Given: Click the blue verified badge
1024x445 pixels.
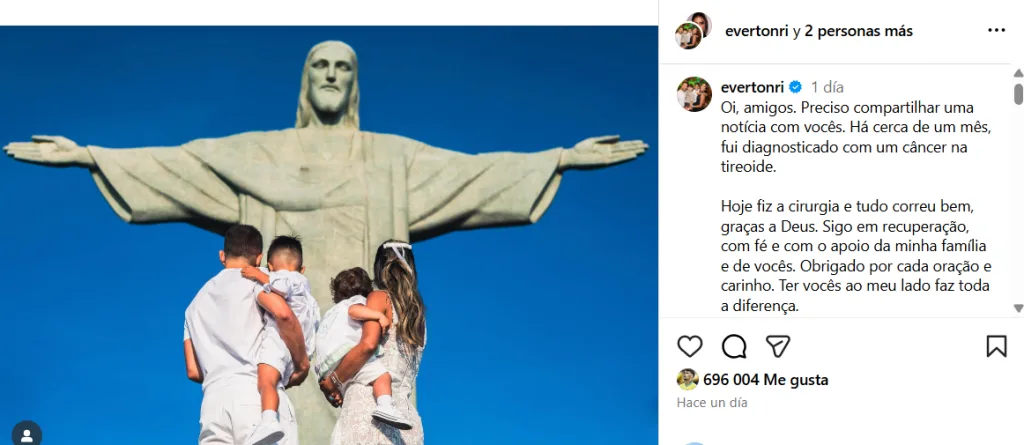Looking at the screenshot, I should point(796,87).
